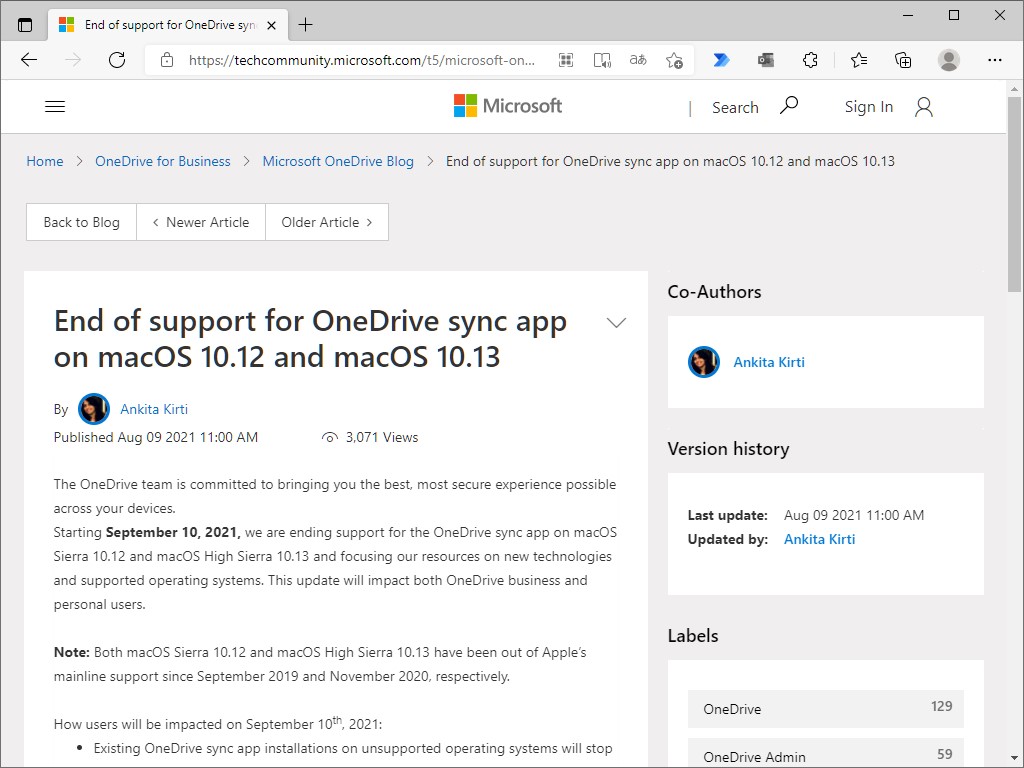Open Ankita Kirti co-author profile link

pos(769,362)
